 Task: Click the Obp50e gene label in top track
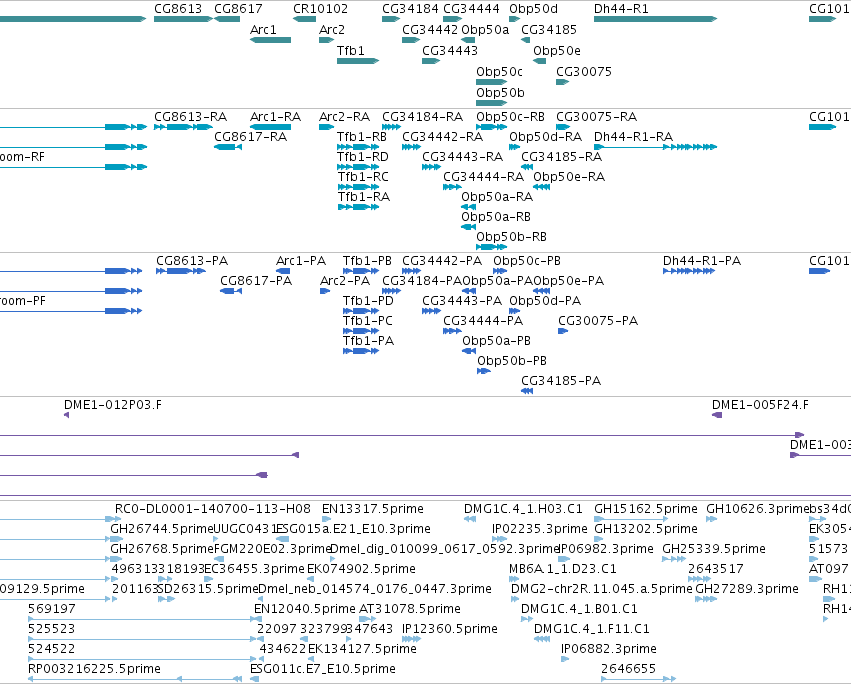click(x=557, y=51)
